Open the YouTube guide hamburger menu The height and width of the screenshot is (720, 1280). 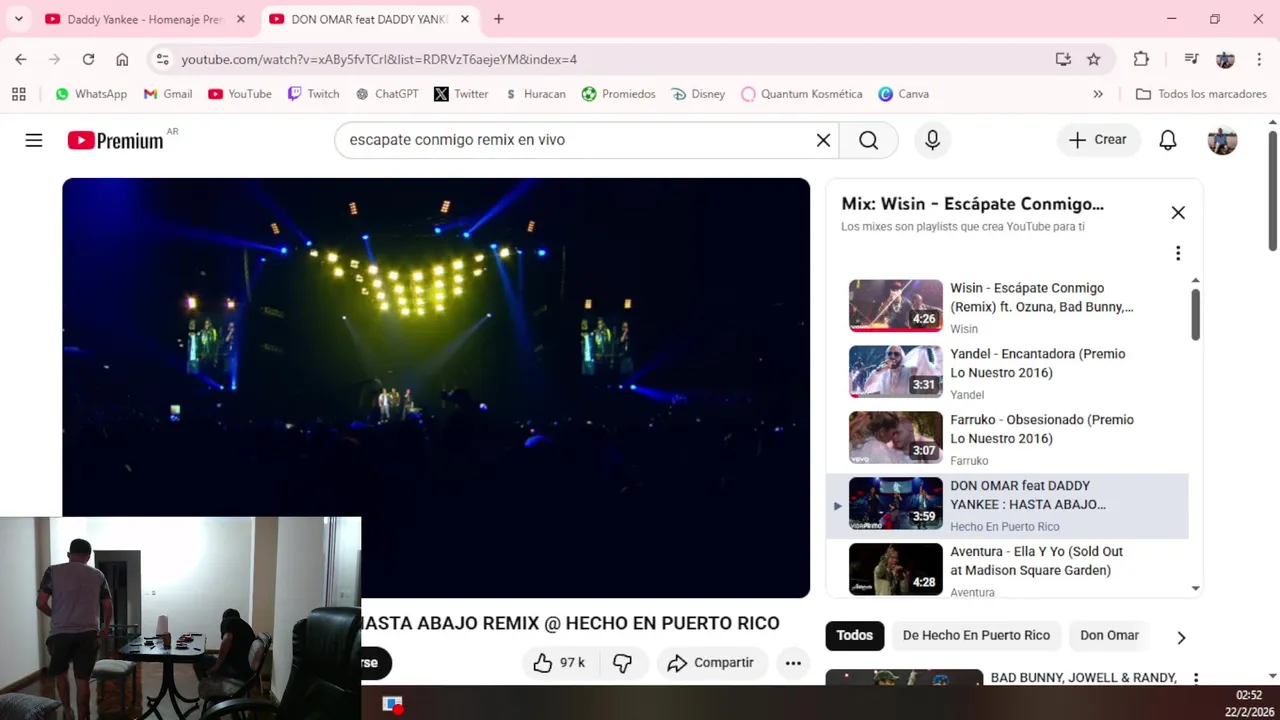pos(34,140)
